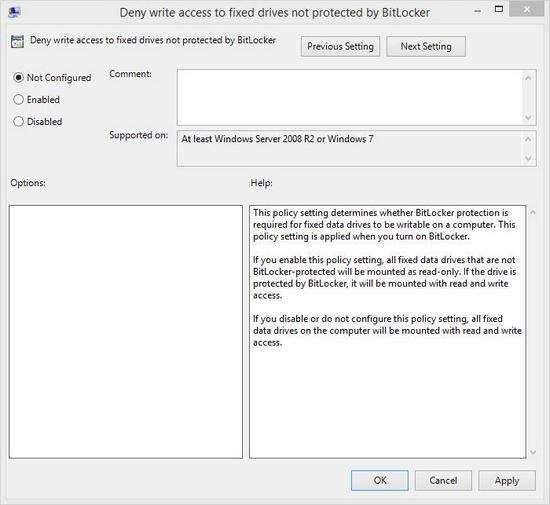The height and width of the screenshot is (505, 550).
Task: Click the 'Options:' label
Action: (28, 183)
